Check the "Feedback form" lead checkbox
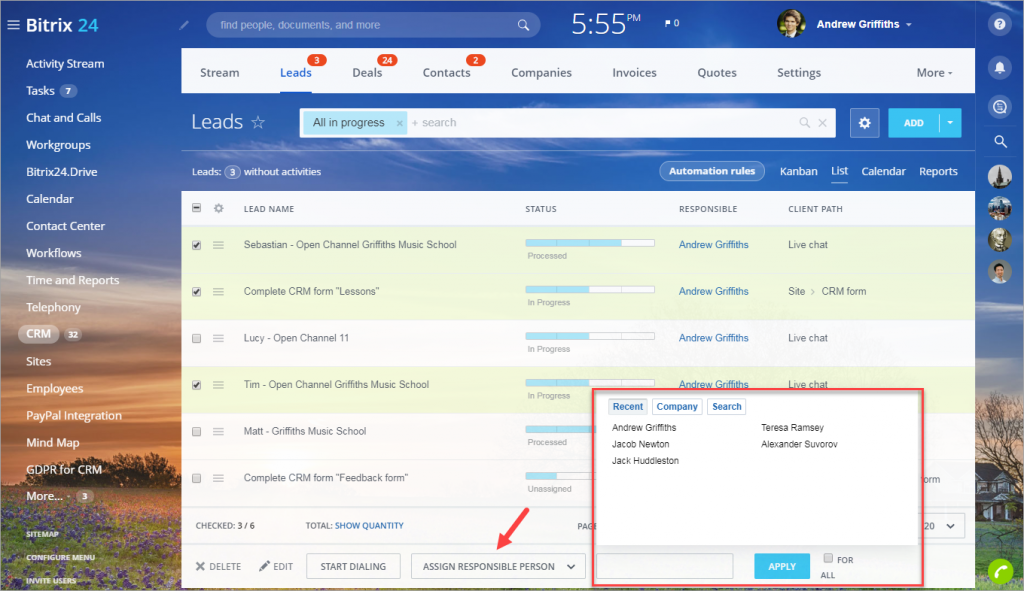The height and width of the screenshot is (591, 1024). (x=197, y=479)
